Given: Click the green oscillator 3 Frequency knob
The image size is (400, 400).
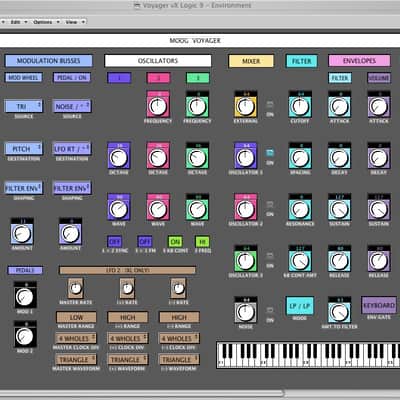Looking at the screenshot, I should tap(197, 106).
